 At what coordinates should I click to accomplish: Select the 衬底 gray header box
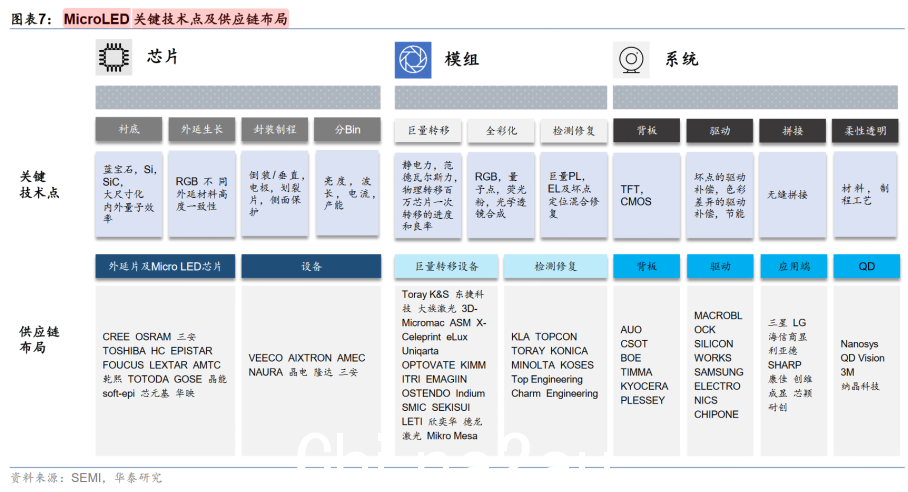129,130
